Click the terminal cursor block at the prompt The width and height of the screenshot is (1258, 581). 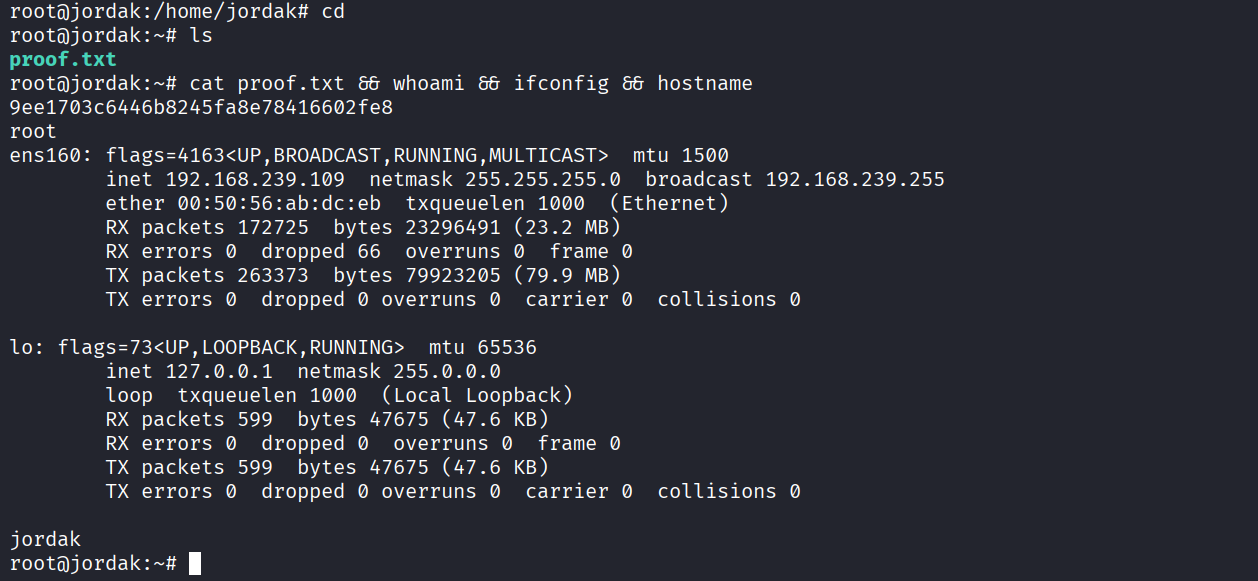point(194,564)
